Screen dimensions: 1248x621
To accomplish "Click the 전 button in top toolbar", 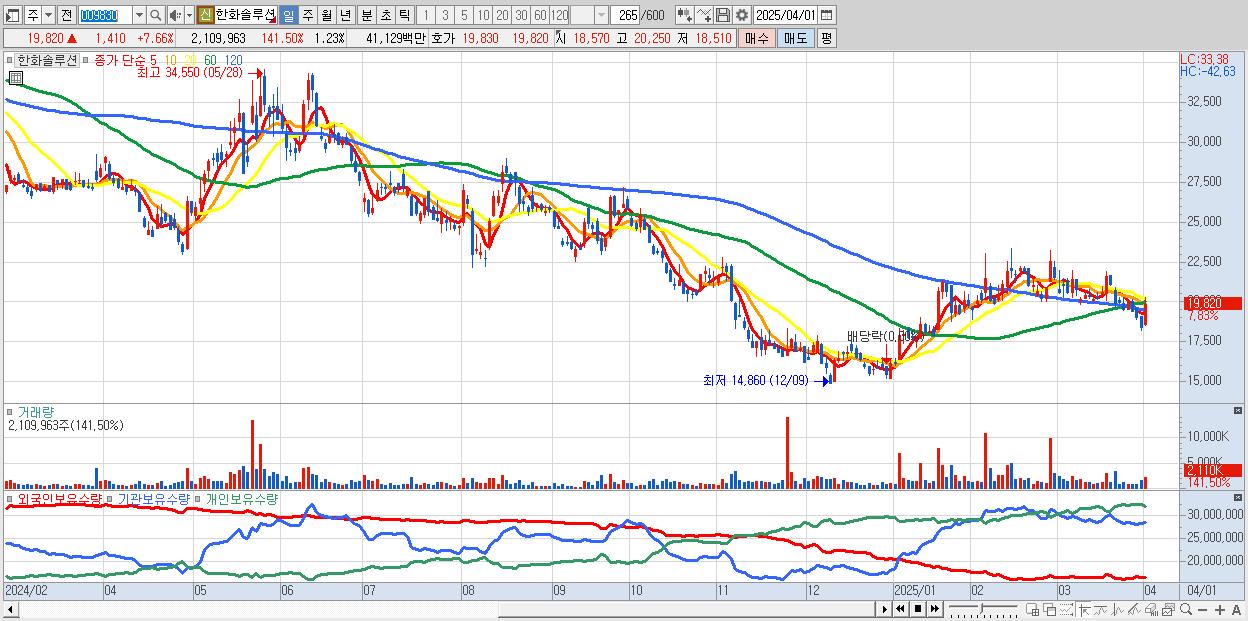I will click(x=66, y=15).
